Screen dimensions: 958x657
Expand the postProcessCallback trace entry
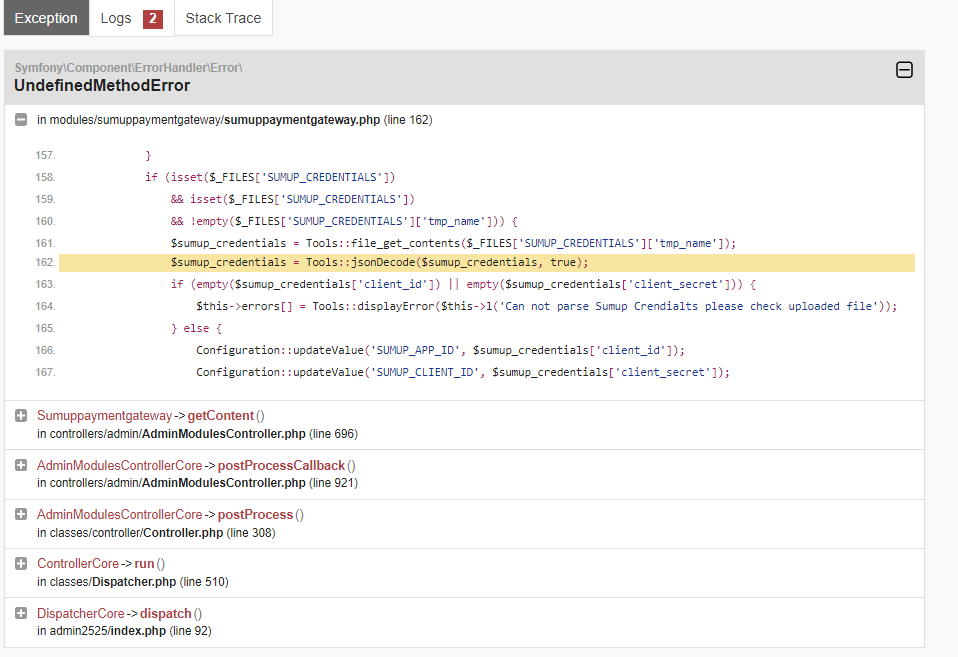pyautogui.click(x=21, y=466)
